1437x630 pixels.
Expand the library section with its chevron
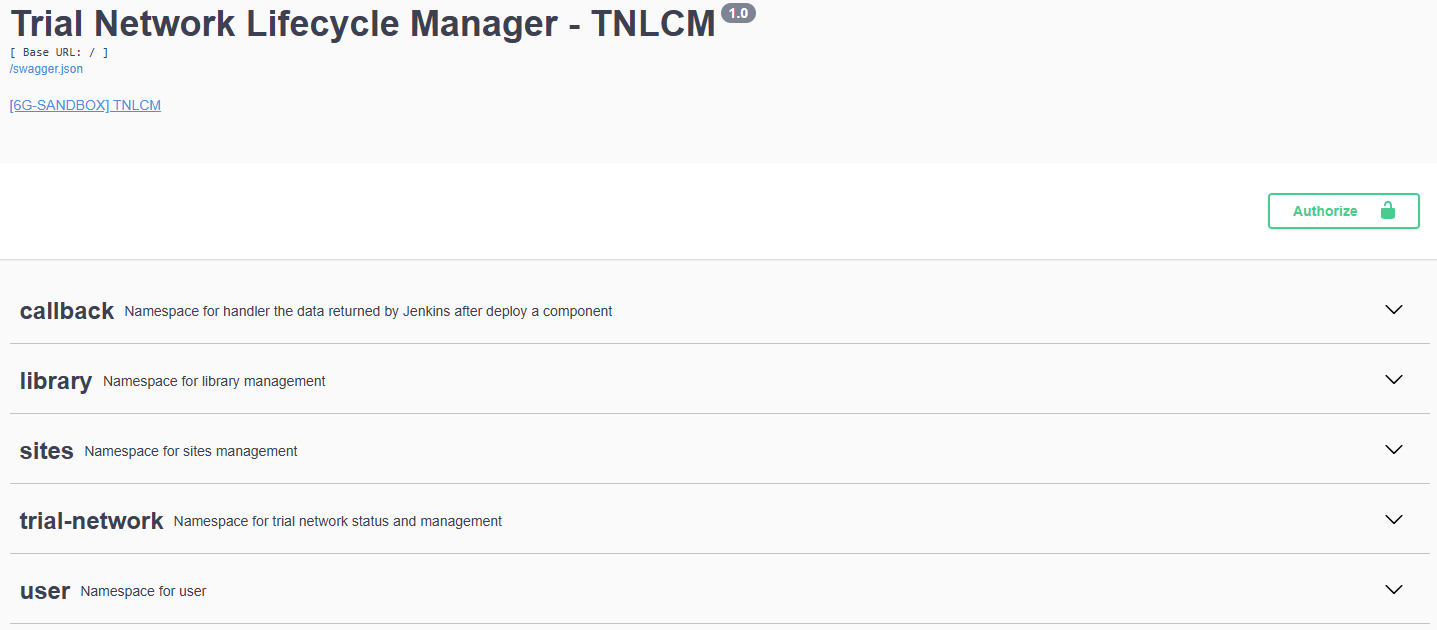tap(1394, 379)
